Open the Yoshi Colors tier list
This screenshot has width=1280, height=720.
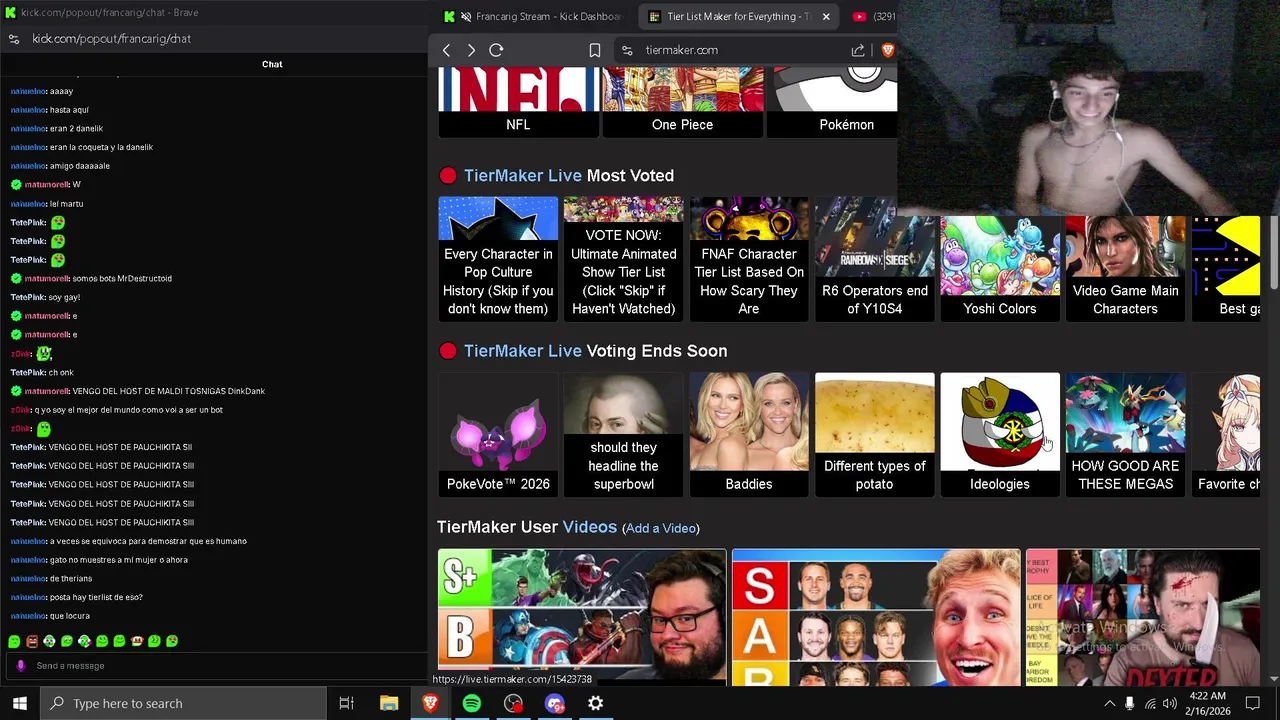[1000, 268]
